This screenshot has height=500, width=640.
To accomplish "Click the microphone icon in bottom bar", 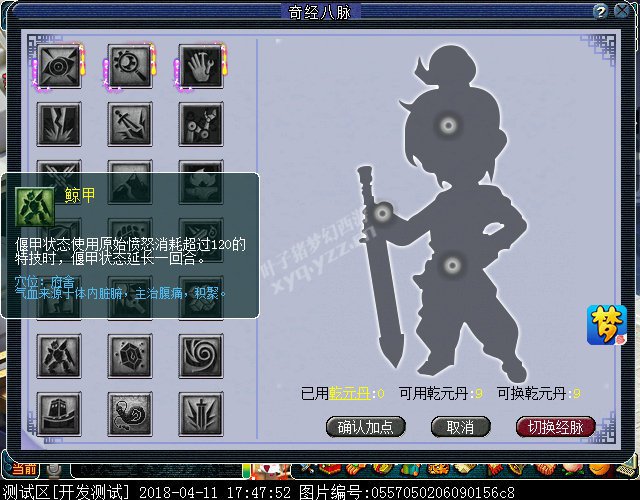I will (53, 471).
